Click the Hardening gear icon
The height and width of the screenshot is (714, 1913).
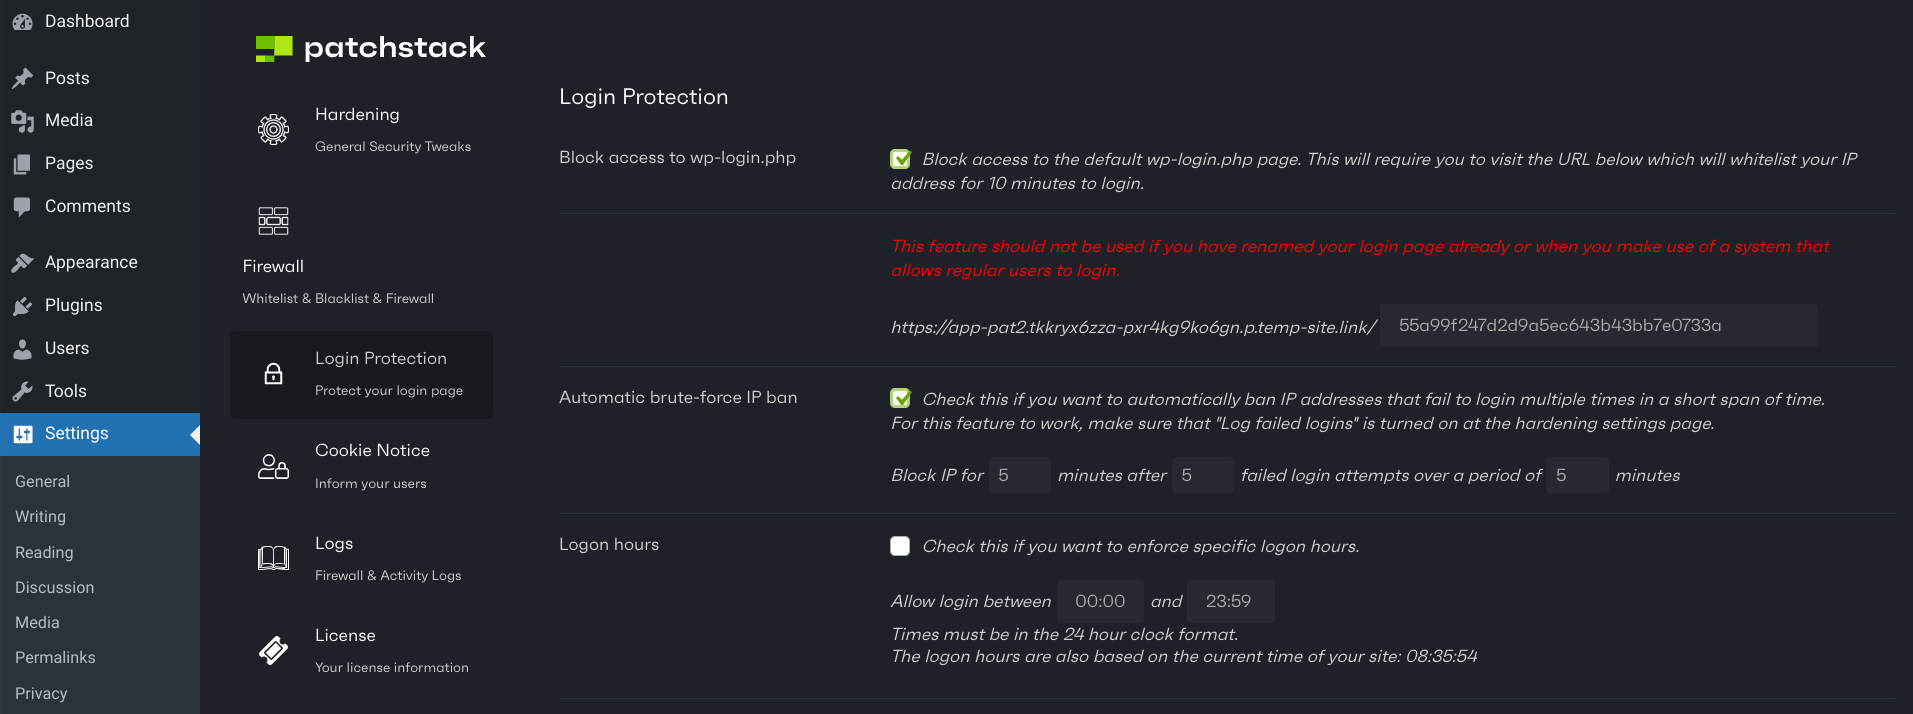(x=273, y=129)
